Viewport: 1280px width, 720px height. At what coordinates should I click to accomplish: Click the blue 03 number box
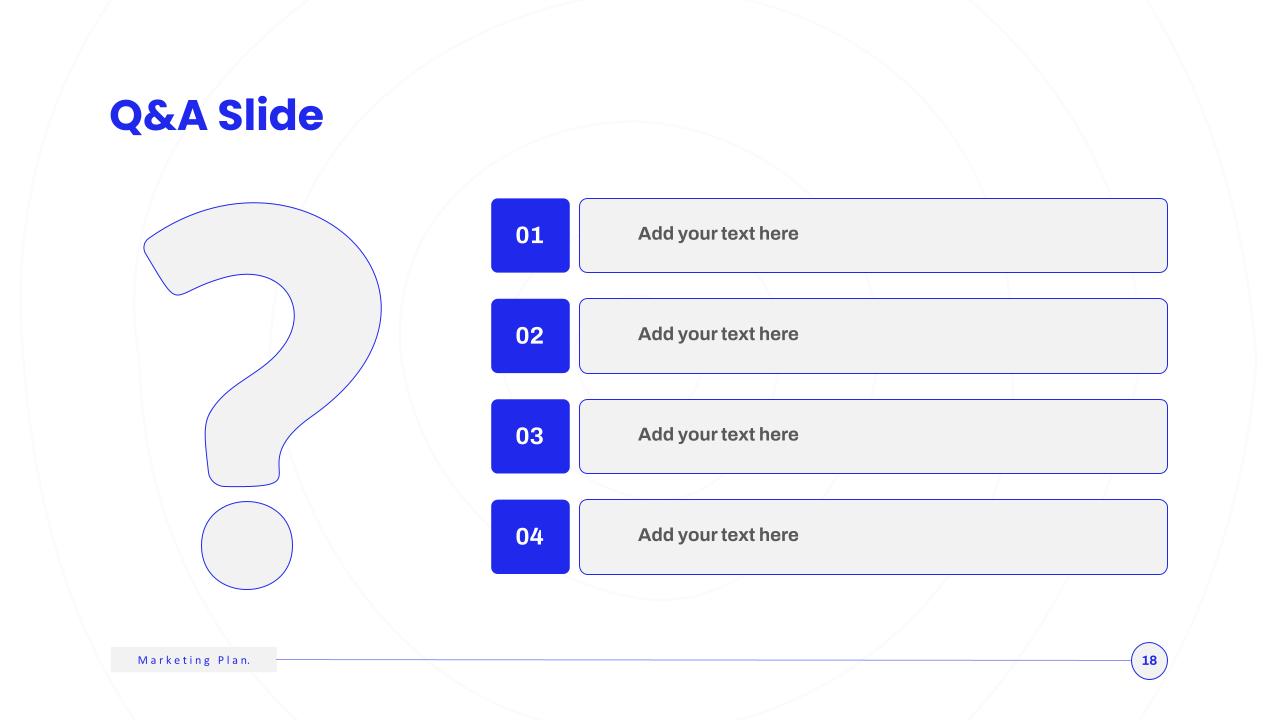click(530, 436)
